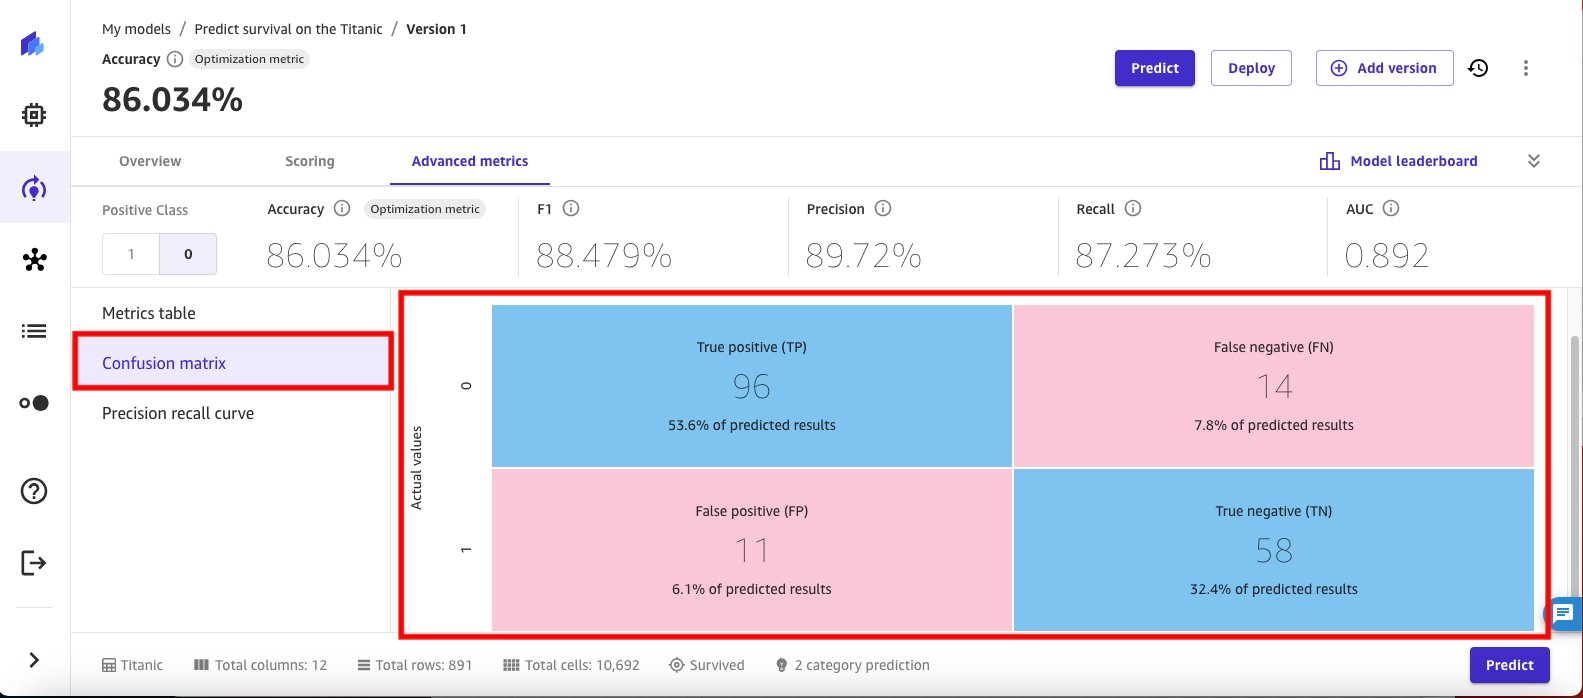Click the info icon next to F1

(x=571, y=209)
